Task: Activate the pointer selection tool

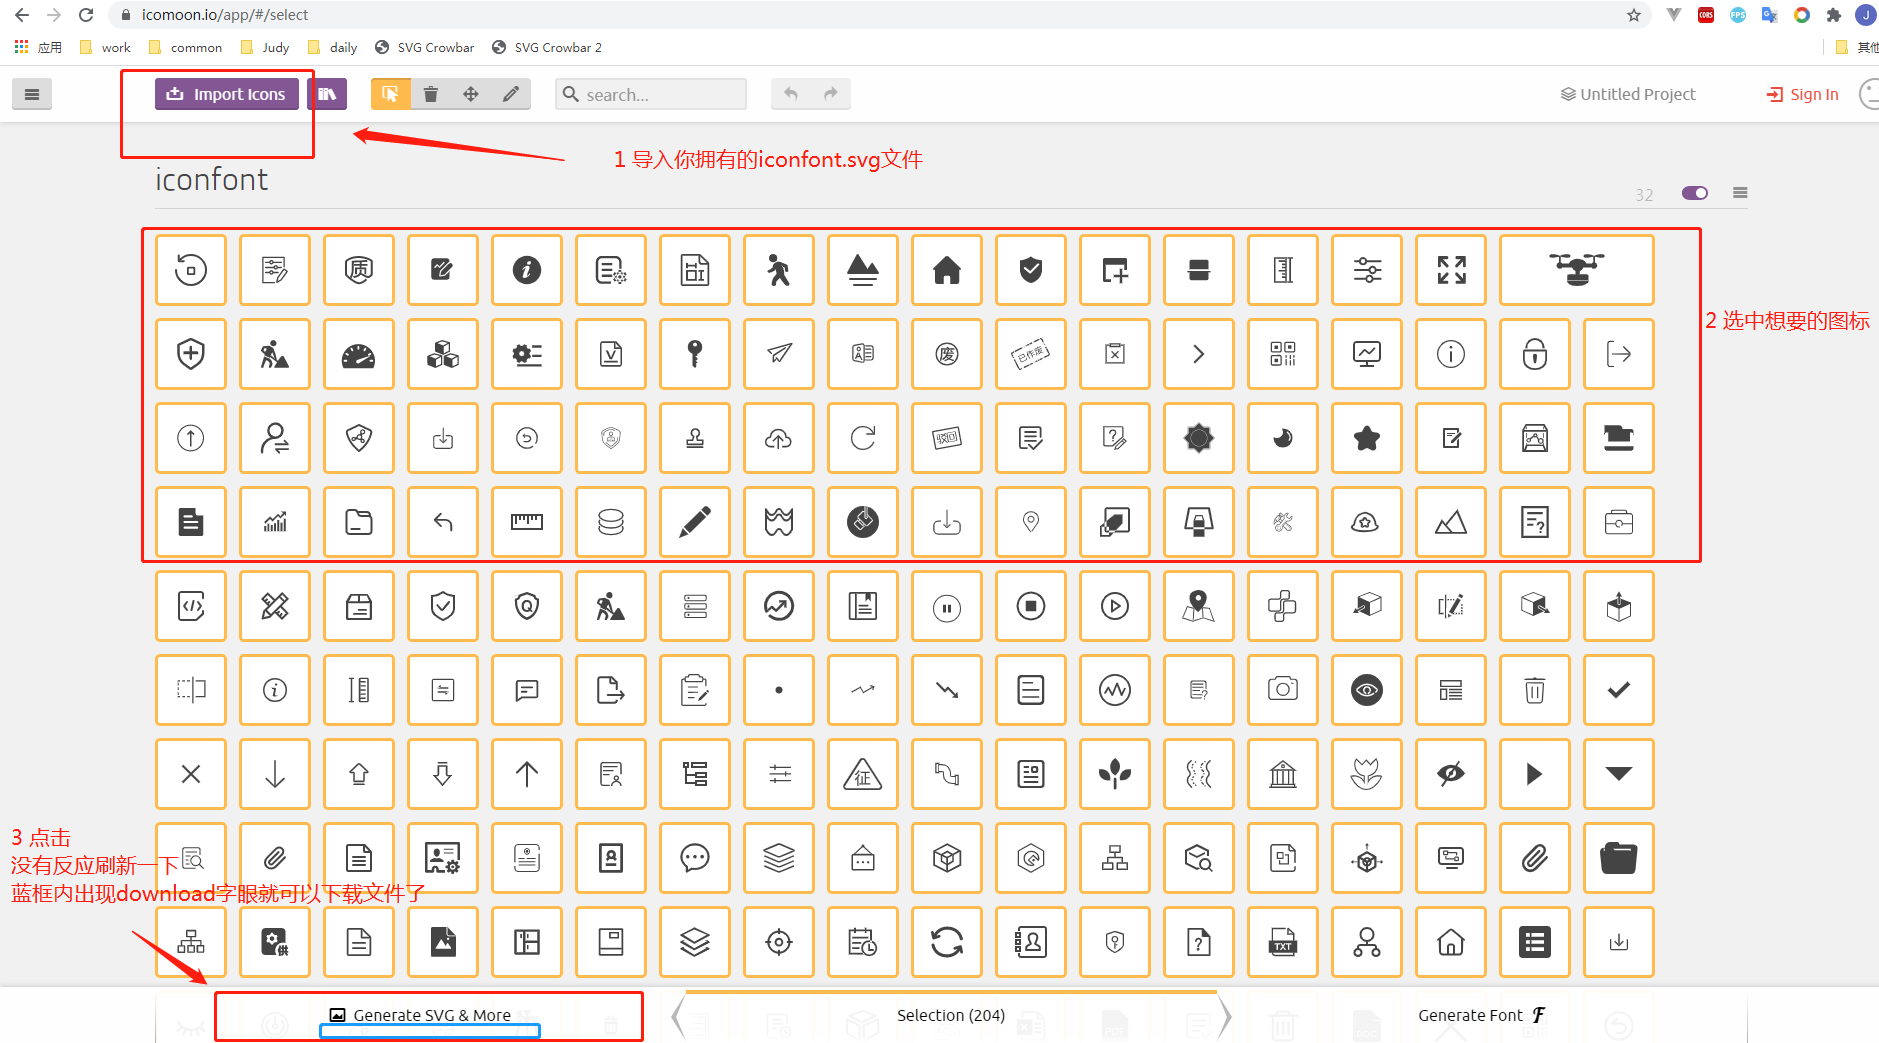Action: [x=390, y=93]
